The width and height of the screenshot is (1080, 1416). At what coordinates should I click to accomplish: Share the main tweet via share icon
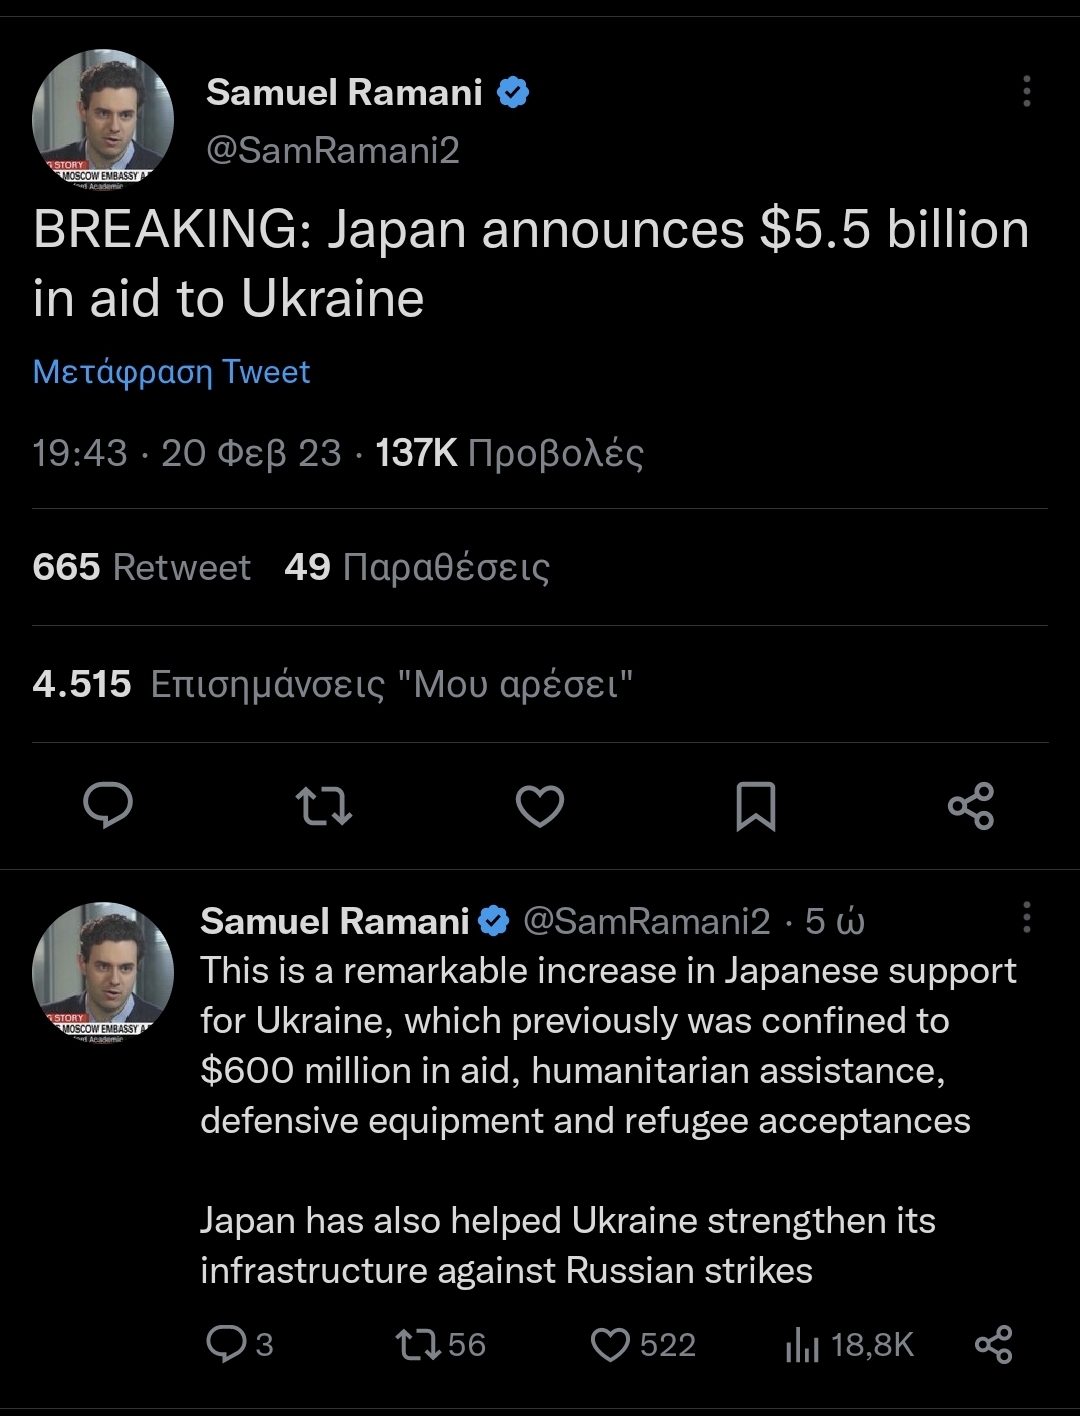coord(971,806)
